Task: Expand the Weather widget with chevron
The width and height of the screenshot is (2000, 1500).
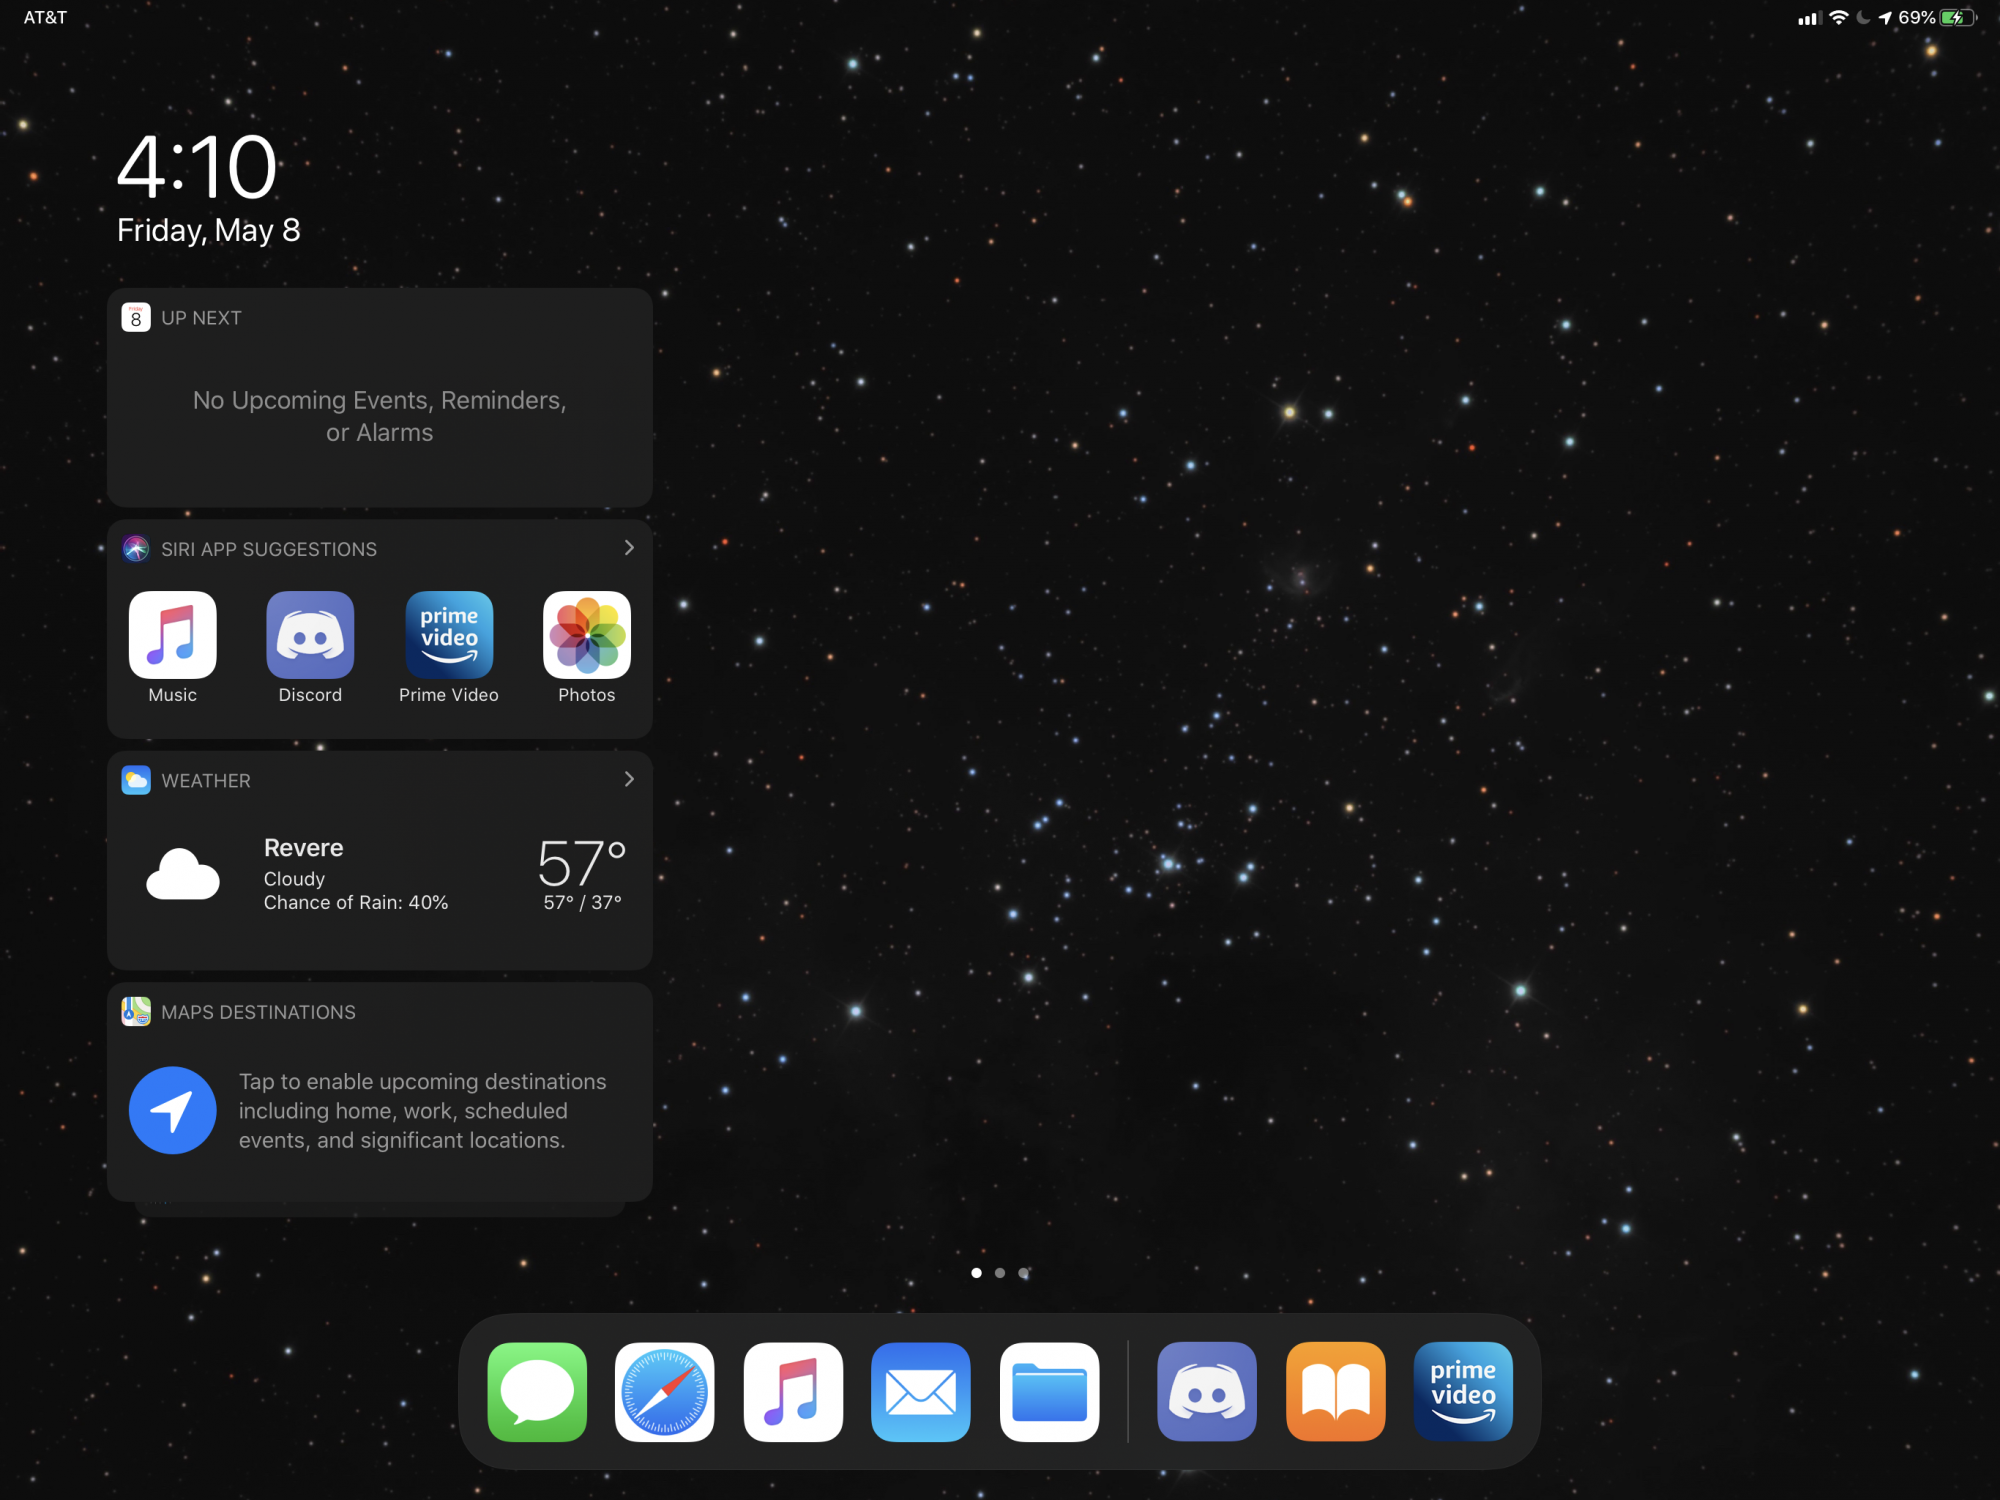Action: 629,778
